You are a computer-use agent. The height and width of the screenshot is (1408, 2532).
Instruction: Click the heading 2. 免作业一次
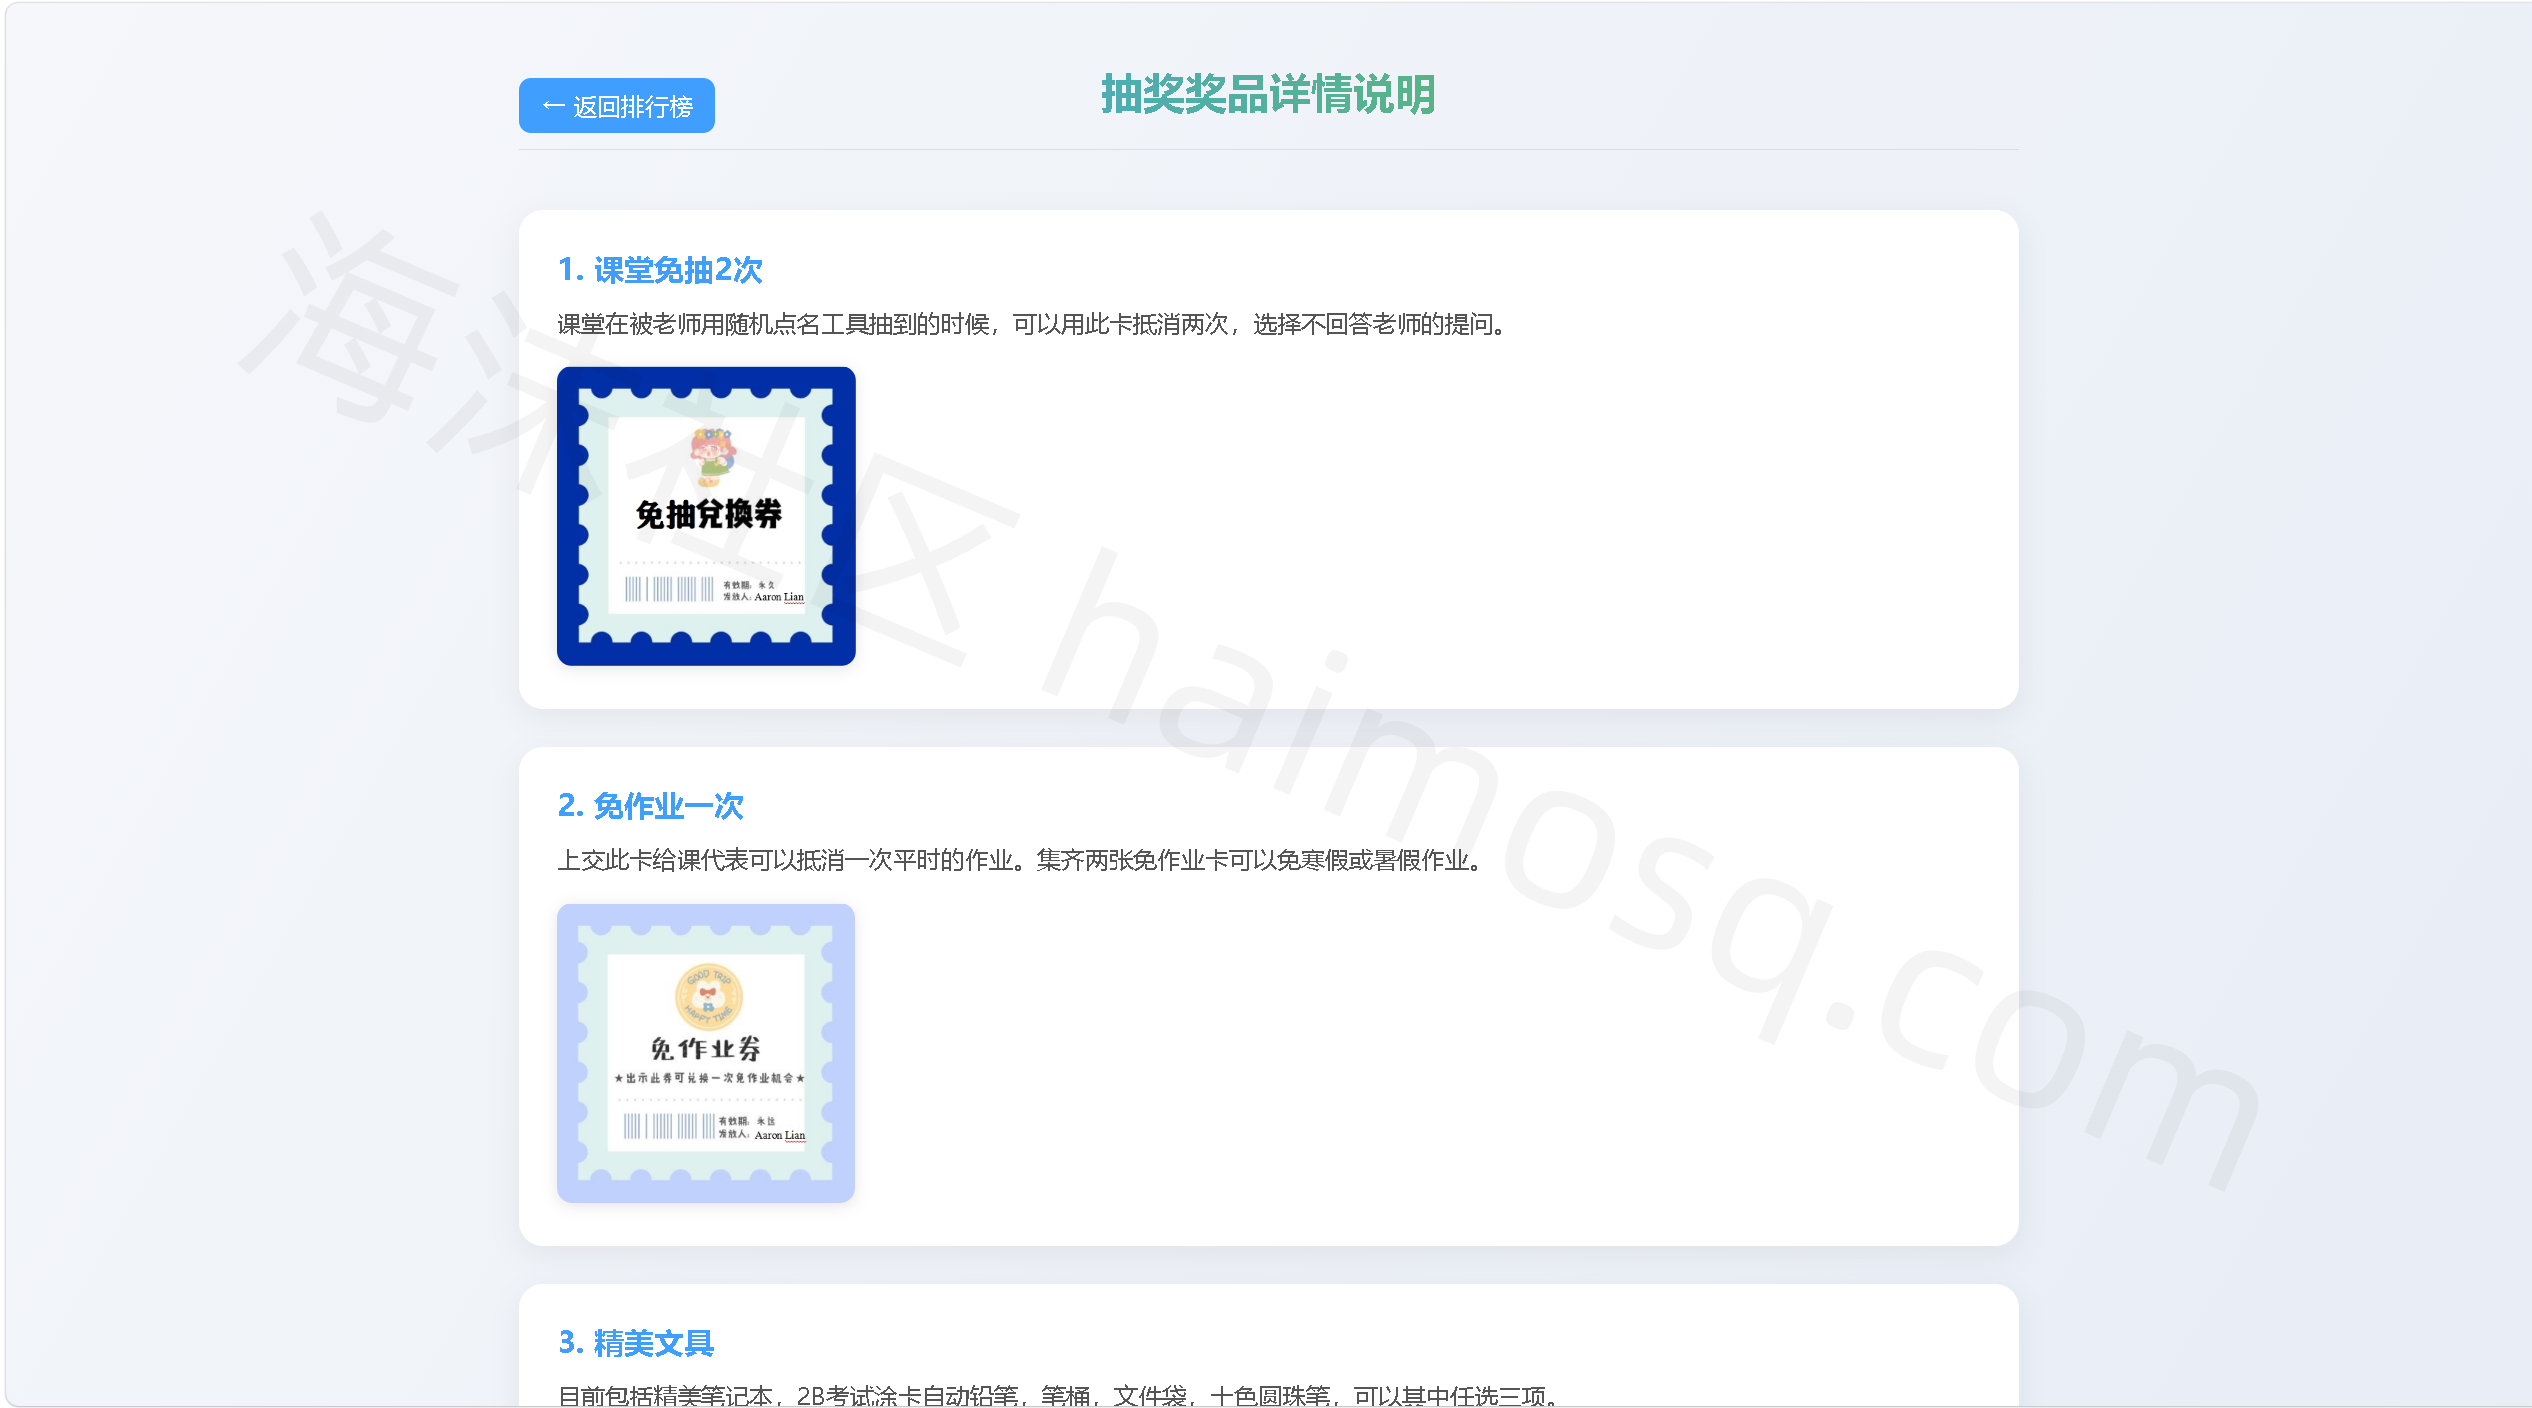(x=651, y=806)
